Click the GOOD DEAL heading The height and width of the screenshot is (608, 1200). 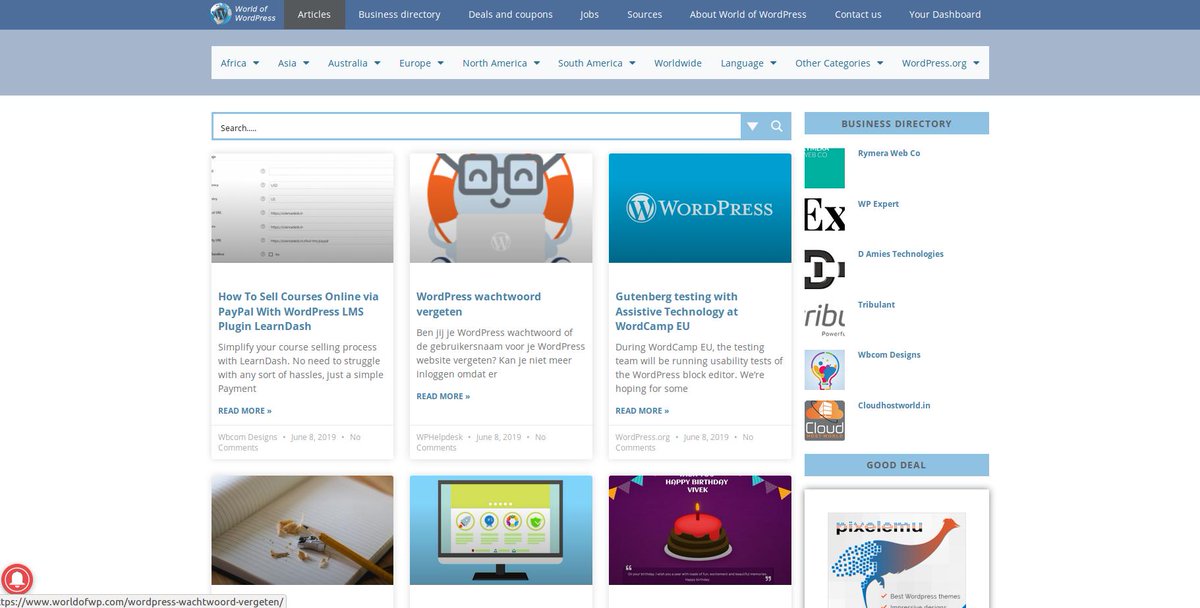pyautogui.click(x=897, y=465)
